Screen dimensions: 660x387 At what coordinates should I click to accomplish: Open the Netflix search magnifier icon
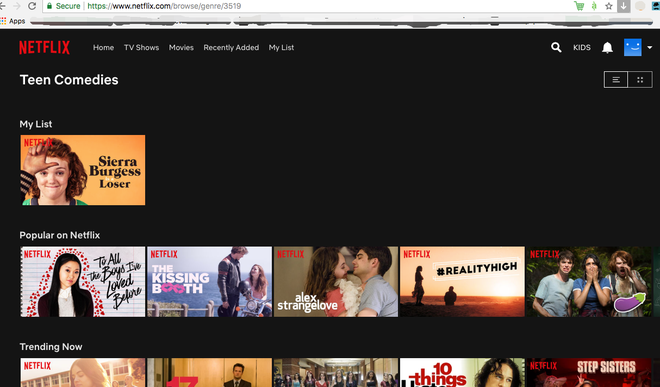(x=556, y=48)
